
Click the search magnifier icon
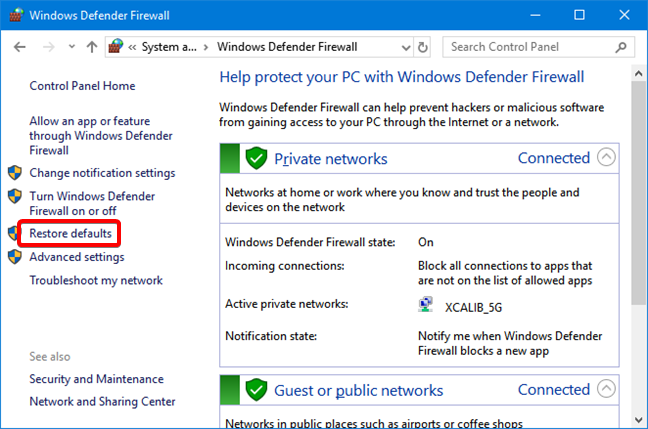pos(620,47)
